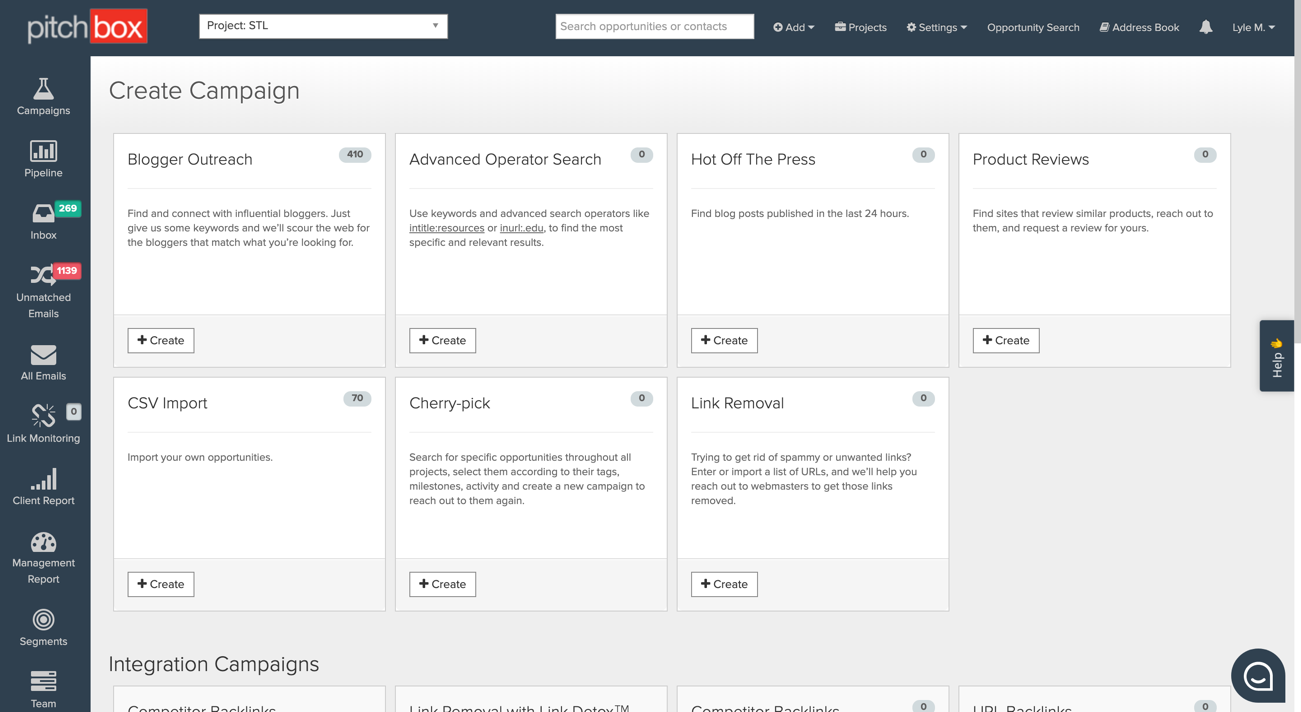
Task: Click the Blogger Outreach card title
Action: point(190,159)
